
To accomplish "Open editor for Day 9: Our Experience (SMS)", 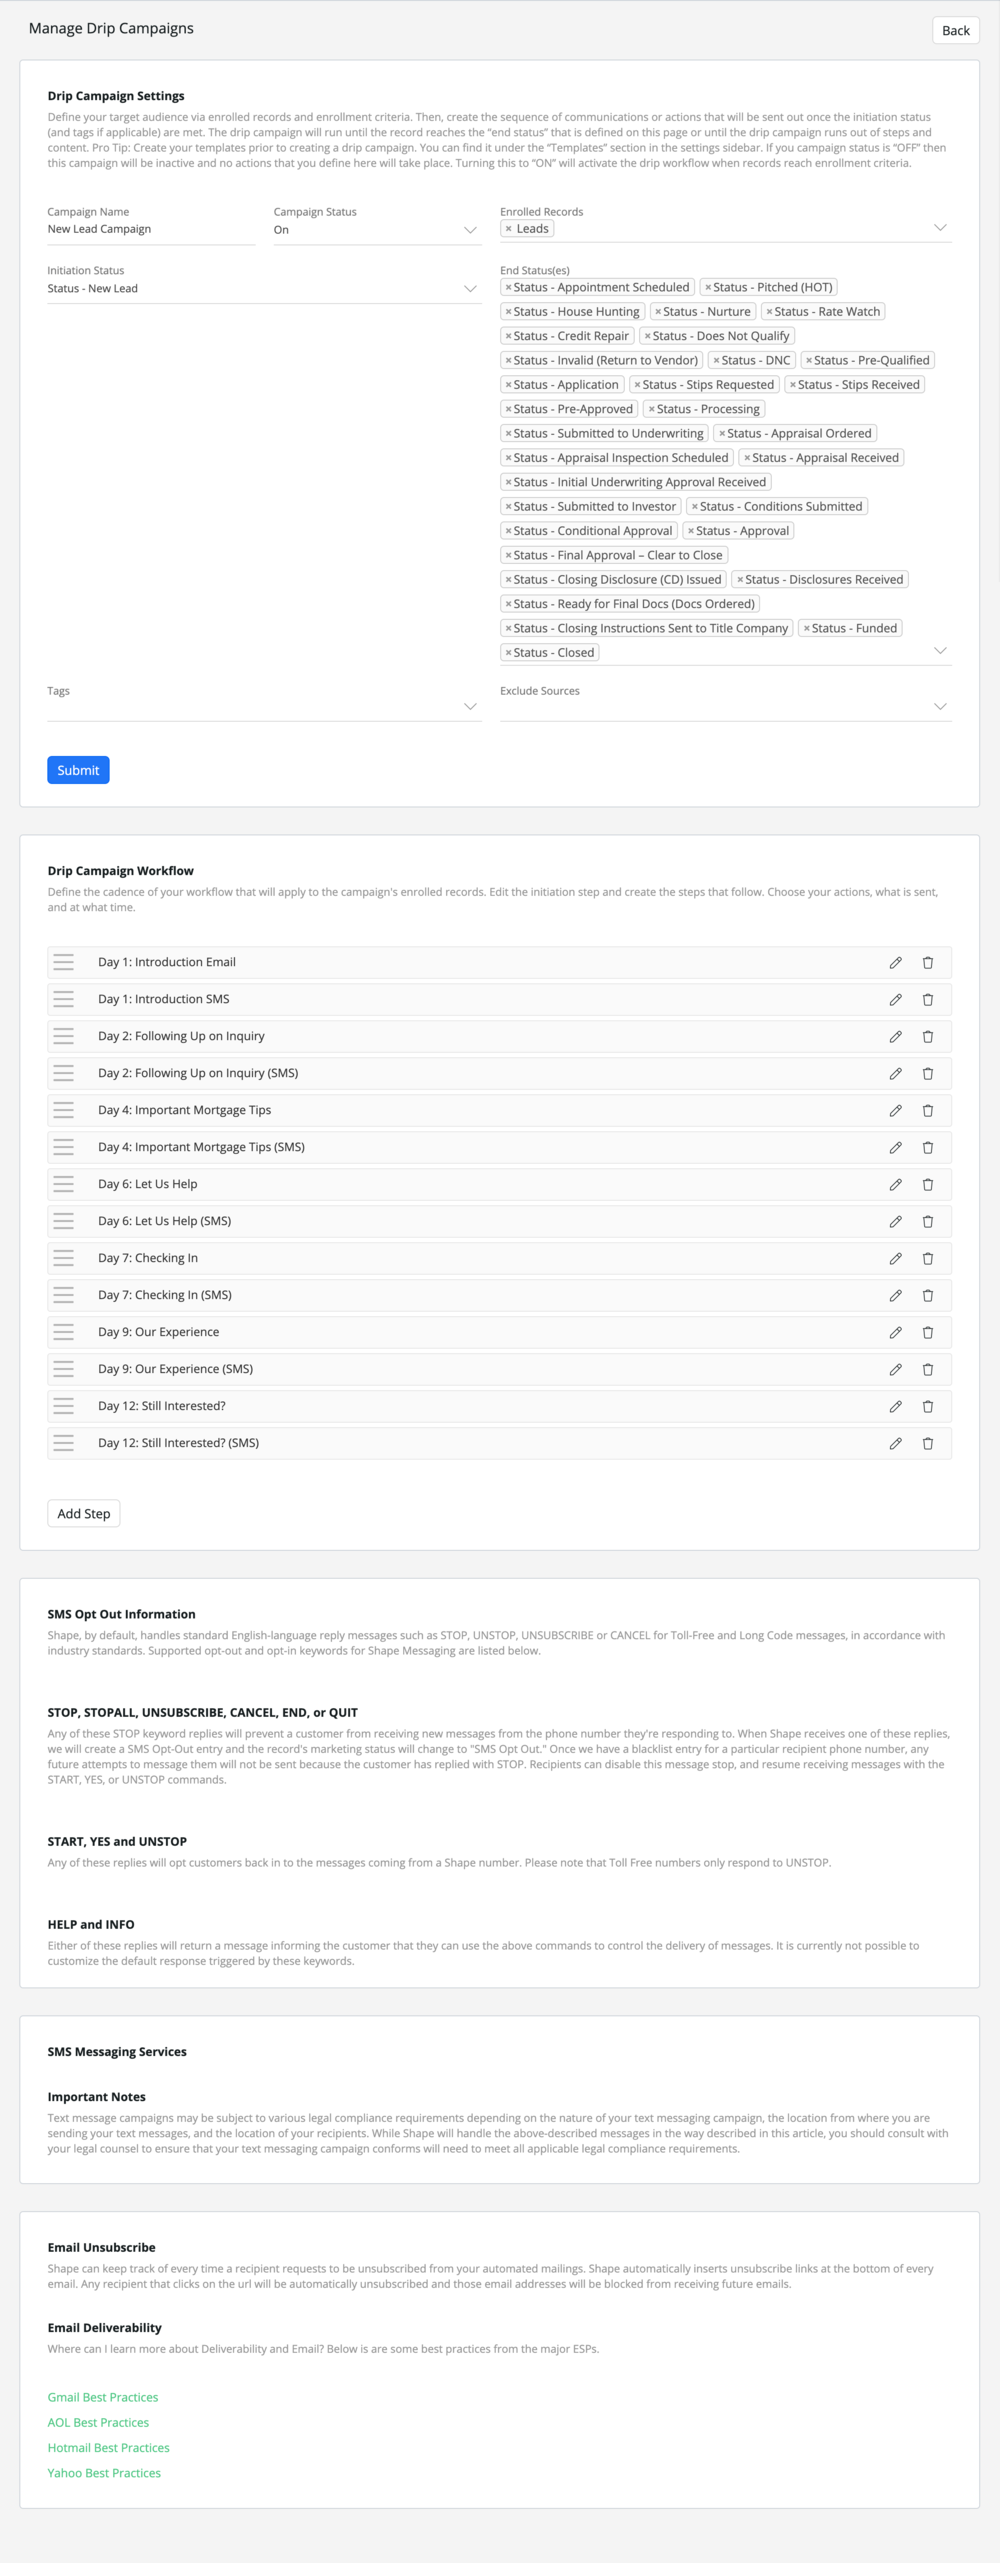I will point(895,1369).
